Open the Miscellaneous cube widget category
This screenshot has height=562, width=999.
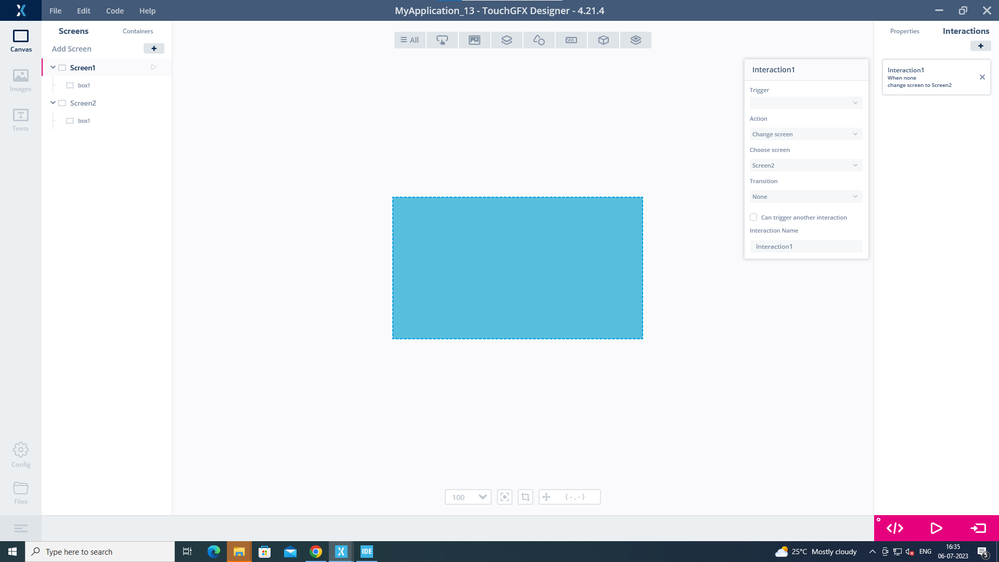coord(603,40)
